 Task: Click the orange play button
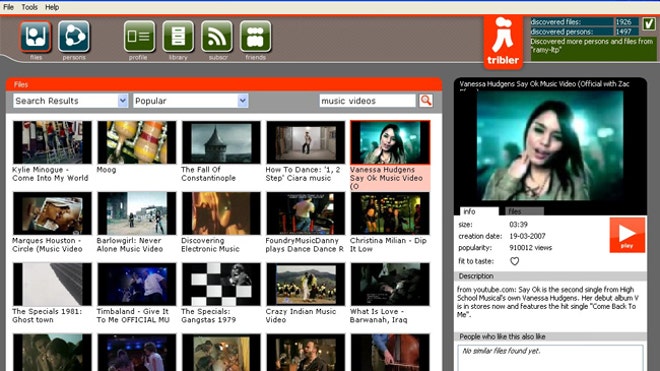coord(627,235)
